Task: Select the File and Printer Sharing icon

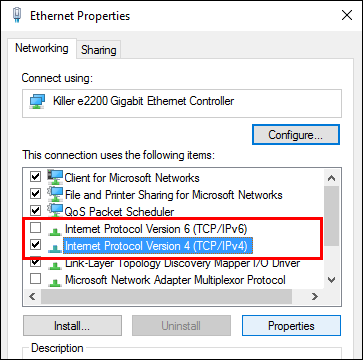Action: click(x=55, y=194)
